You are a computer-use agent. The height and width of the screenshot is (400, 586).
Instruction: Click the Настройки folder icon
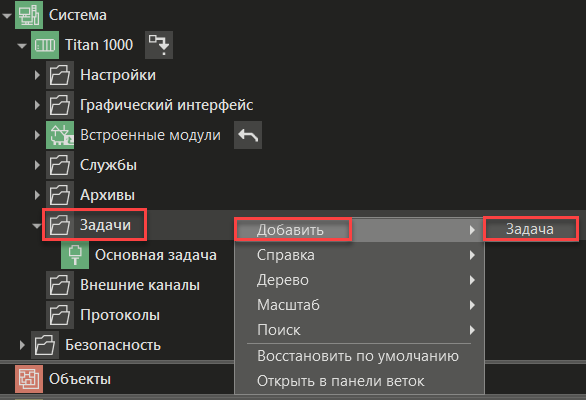(x=60, y=75)
